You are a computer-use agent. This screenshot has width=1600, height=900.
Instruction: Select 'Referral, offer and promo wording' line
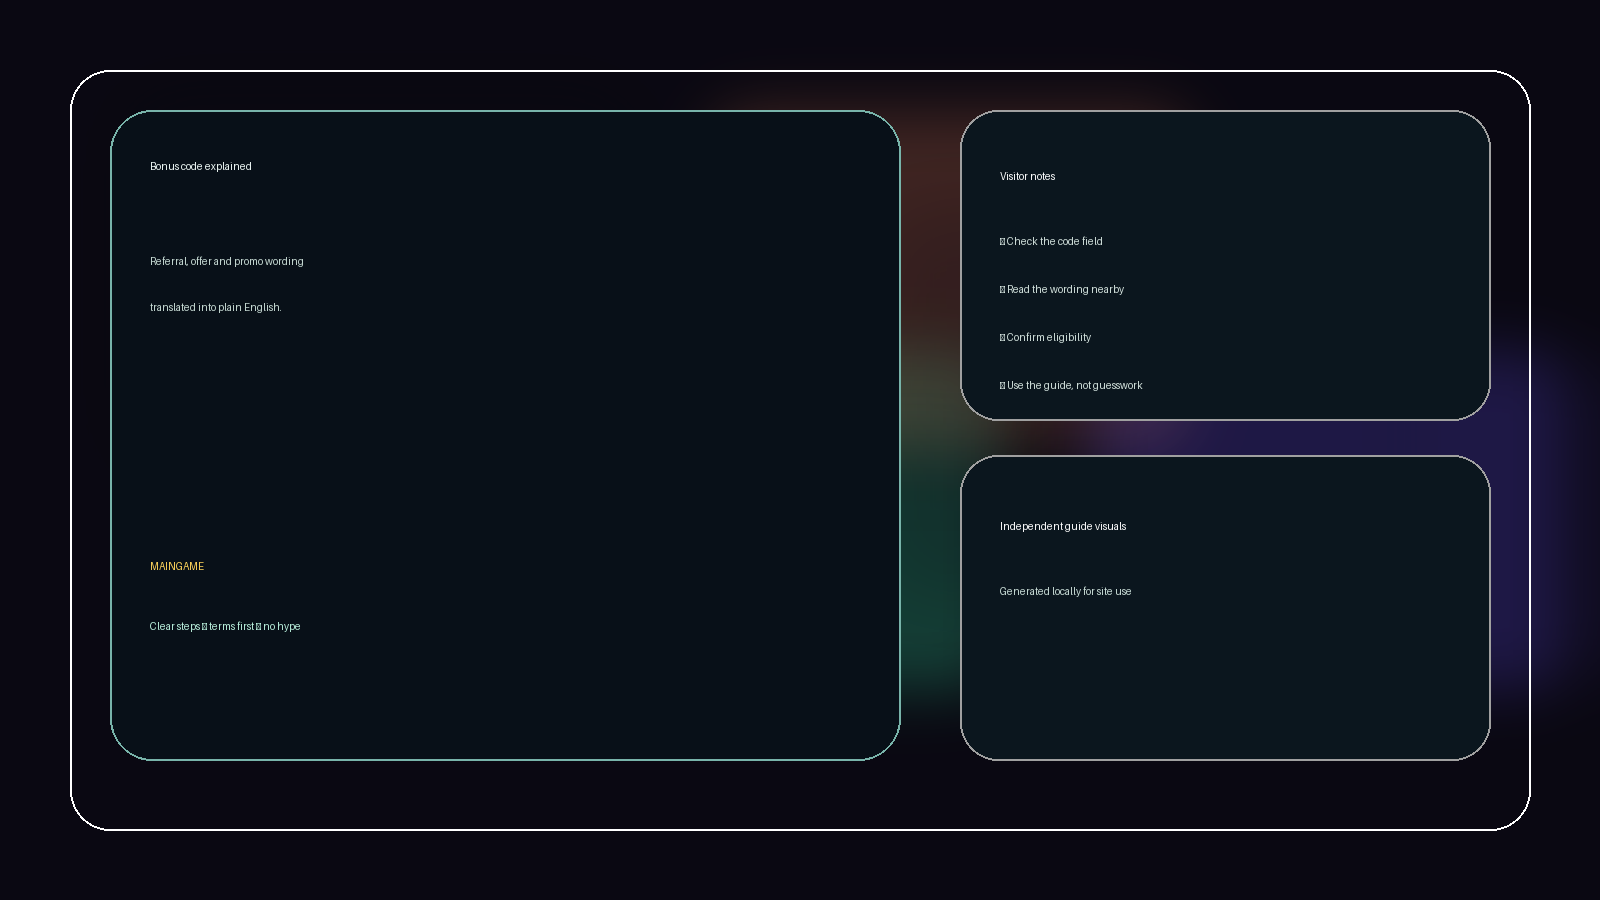tap(227, 261)
